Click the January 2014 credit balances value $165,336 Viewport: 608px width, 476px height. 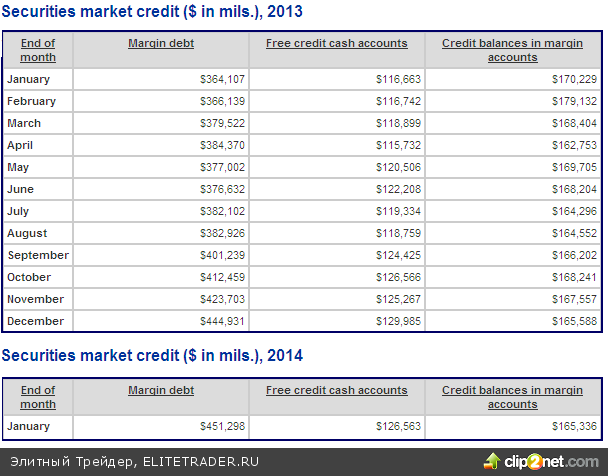pyautogui.click(x=574, y=427)
